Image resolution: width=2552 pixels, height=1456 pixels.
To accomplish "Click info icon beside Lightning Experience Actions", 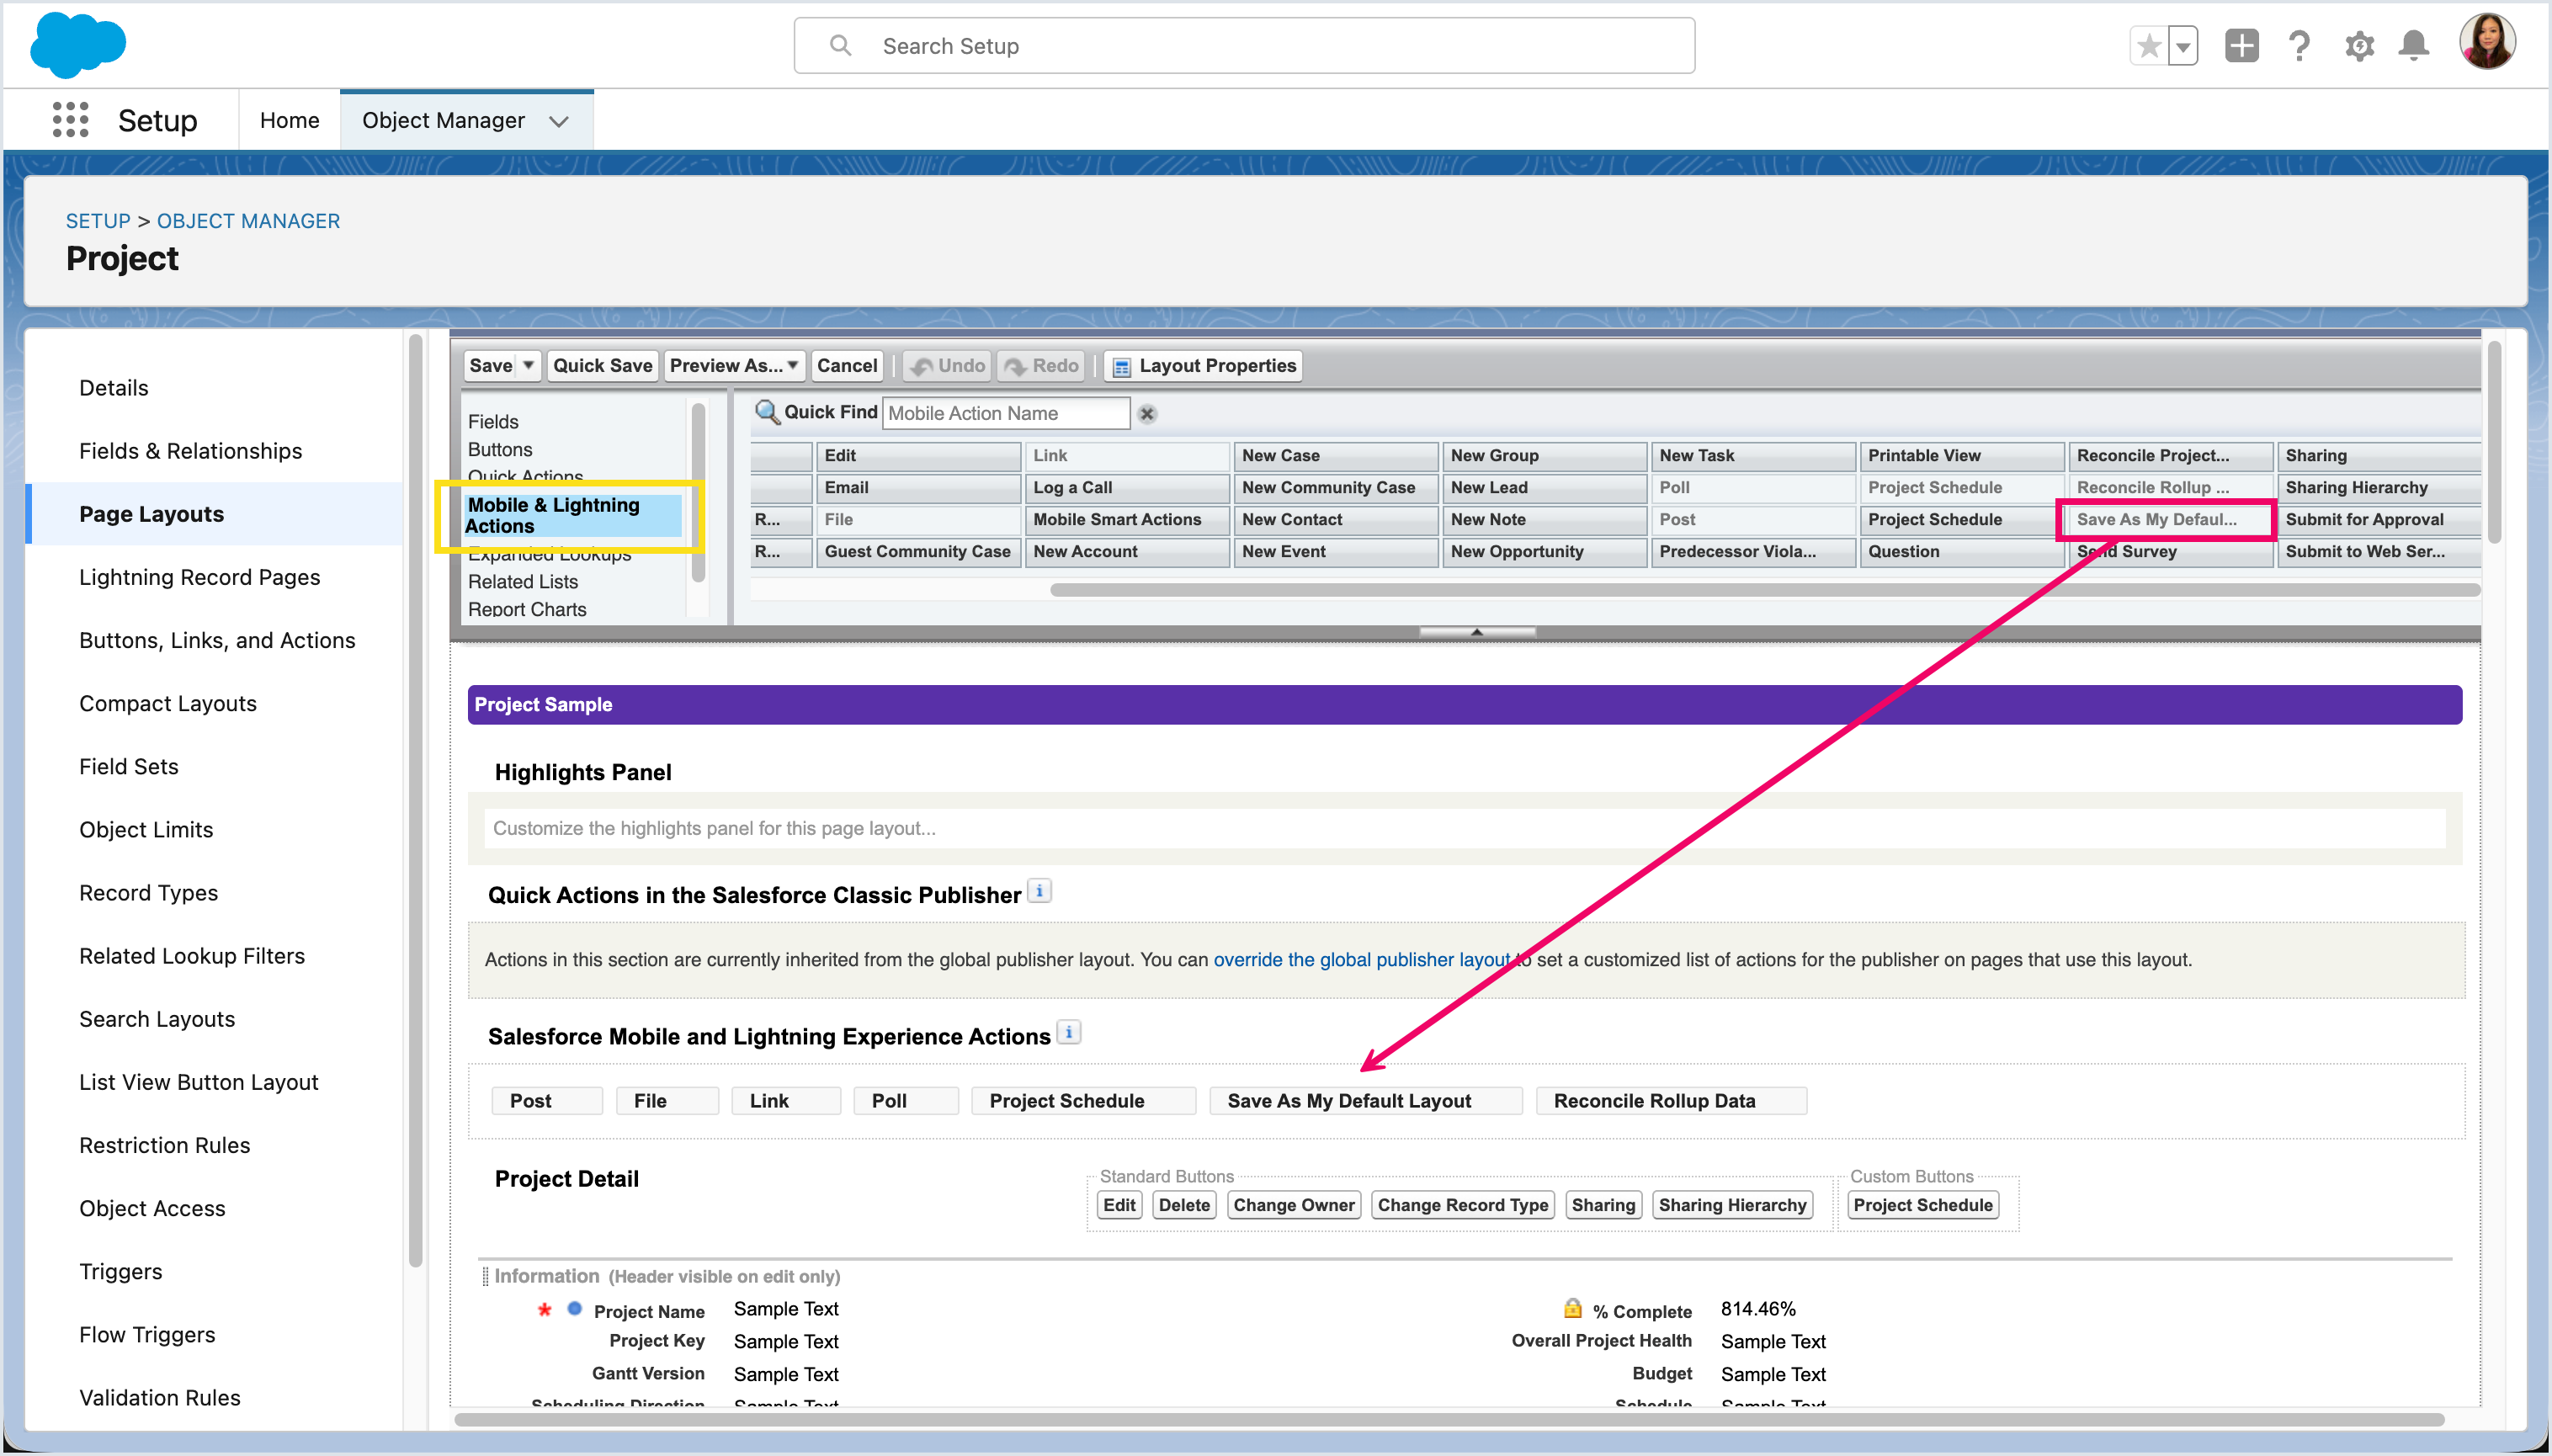I will [x=1069, y=1033].
